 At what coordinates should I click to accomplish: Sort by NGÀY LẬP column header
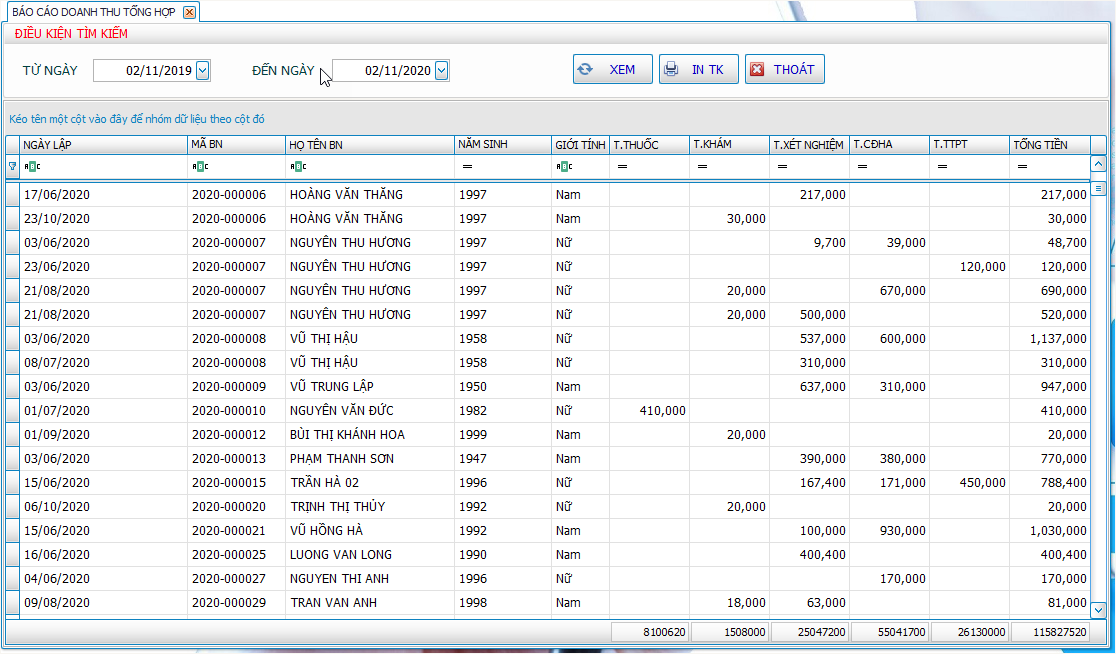pos(103,144)
